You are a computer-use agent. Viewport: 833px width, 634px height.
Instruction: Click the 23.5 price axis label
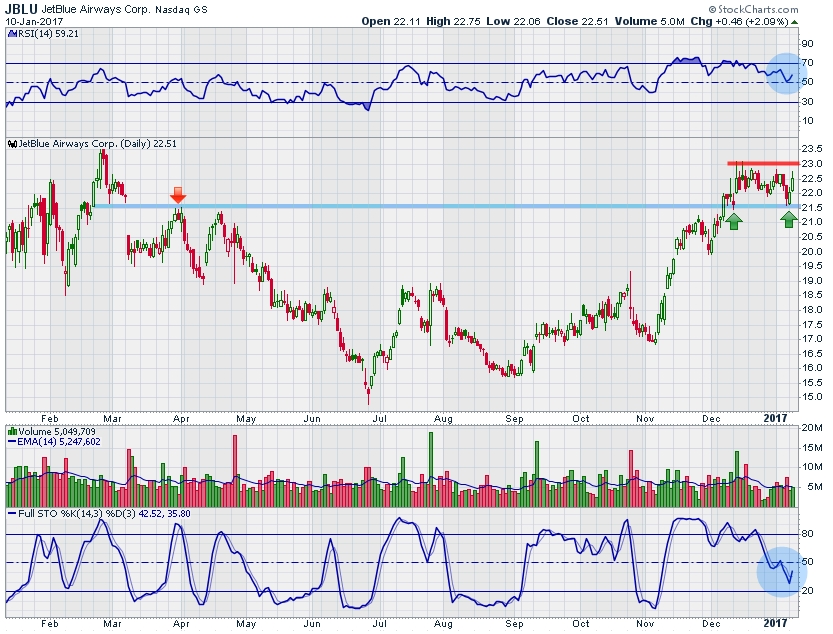point(811,149)
